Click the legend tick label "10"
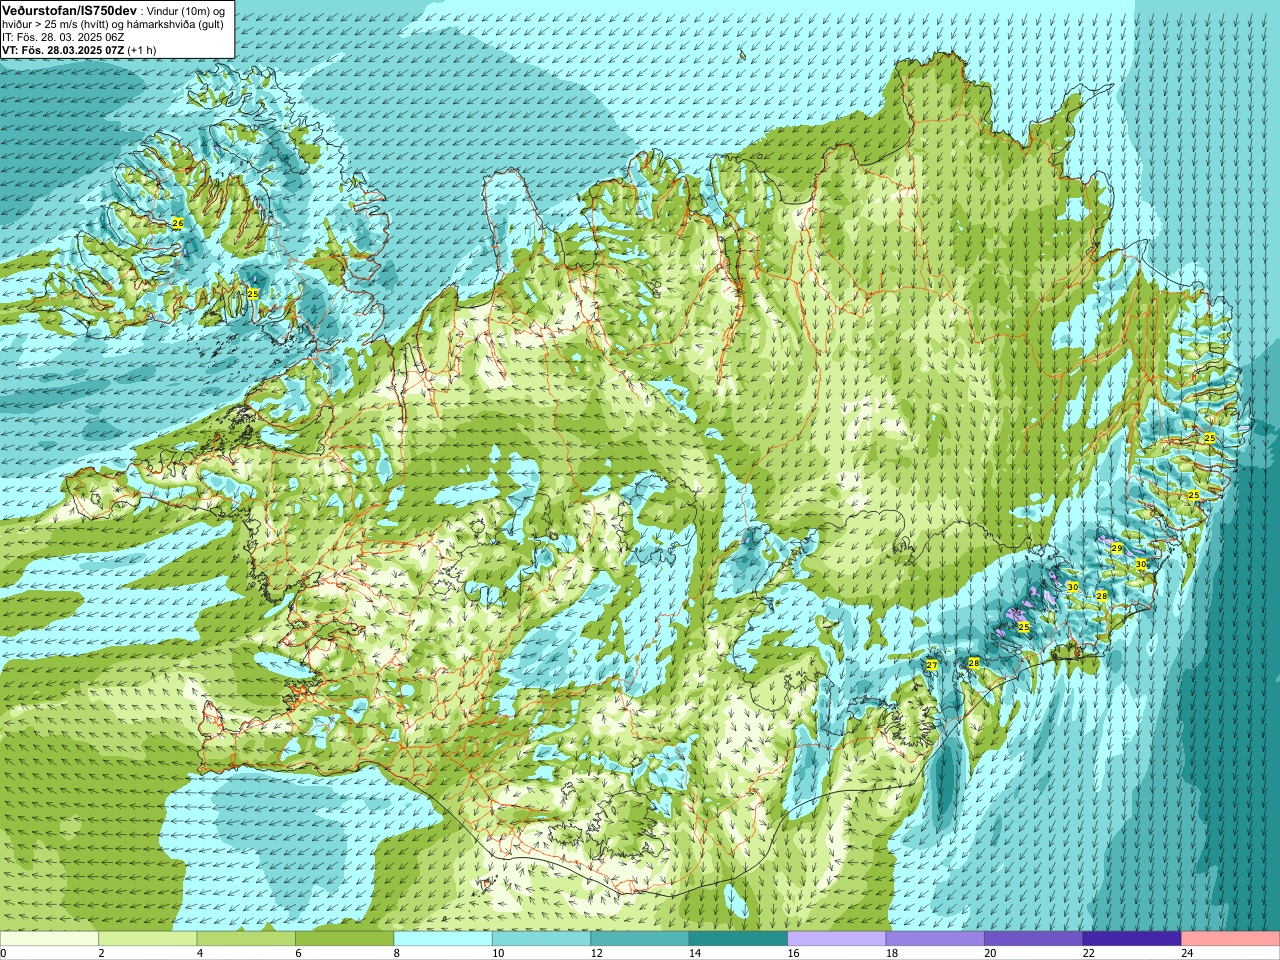 point(497,953)
